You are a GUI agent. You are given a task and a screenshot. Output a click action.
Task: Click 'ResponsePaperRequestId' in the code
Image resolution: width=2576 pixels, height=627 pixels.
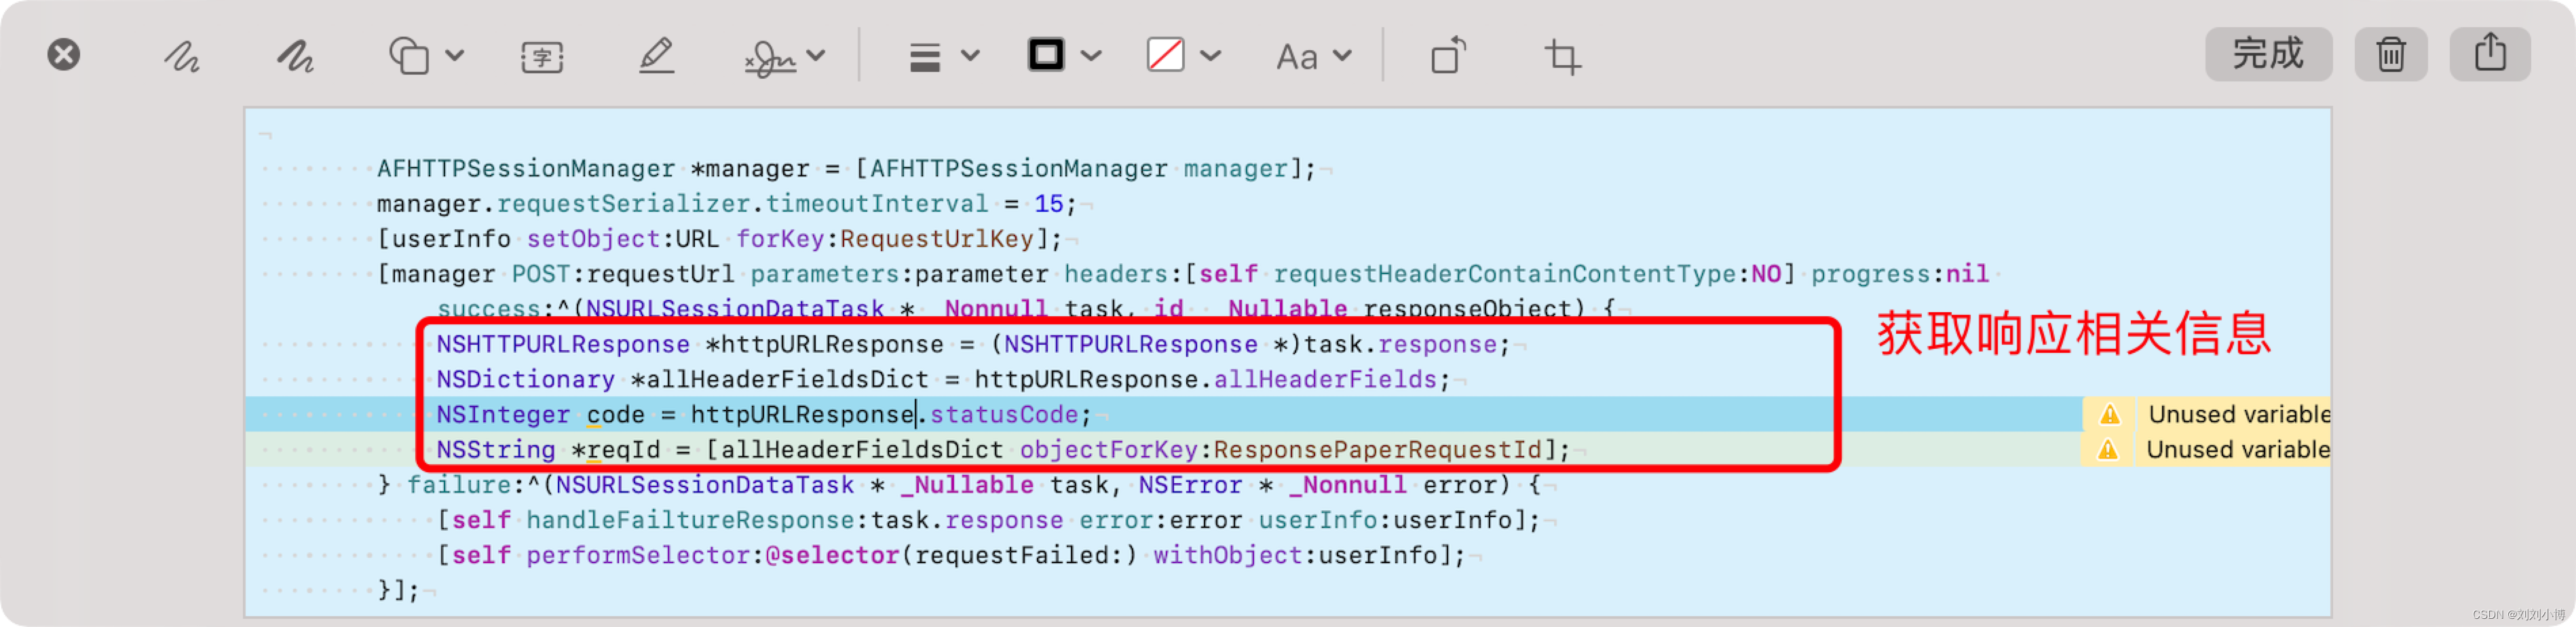pos(1378,450)
